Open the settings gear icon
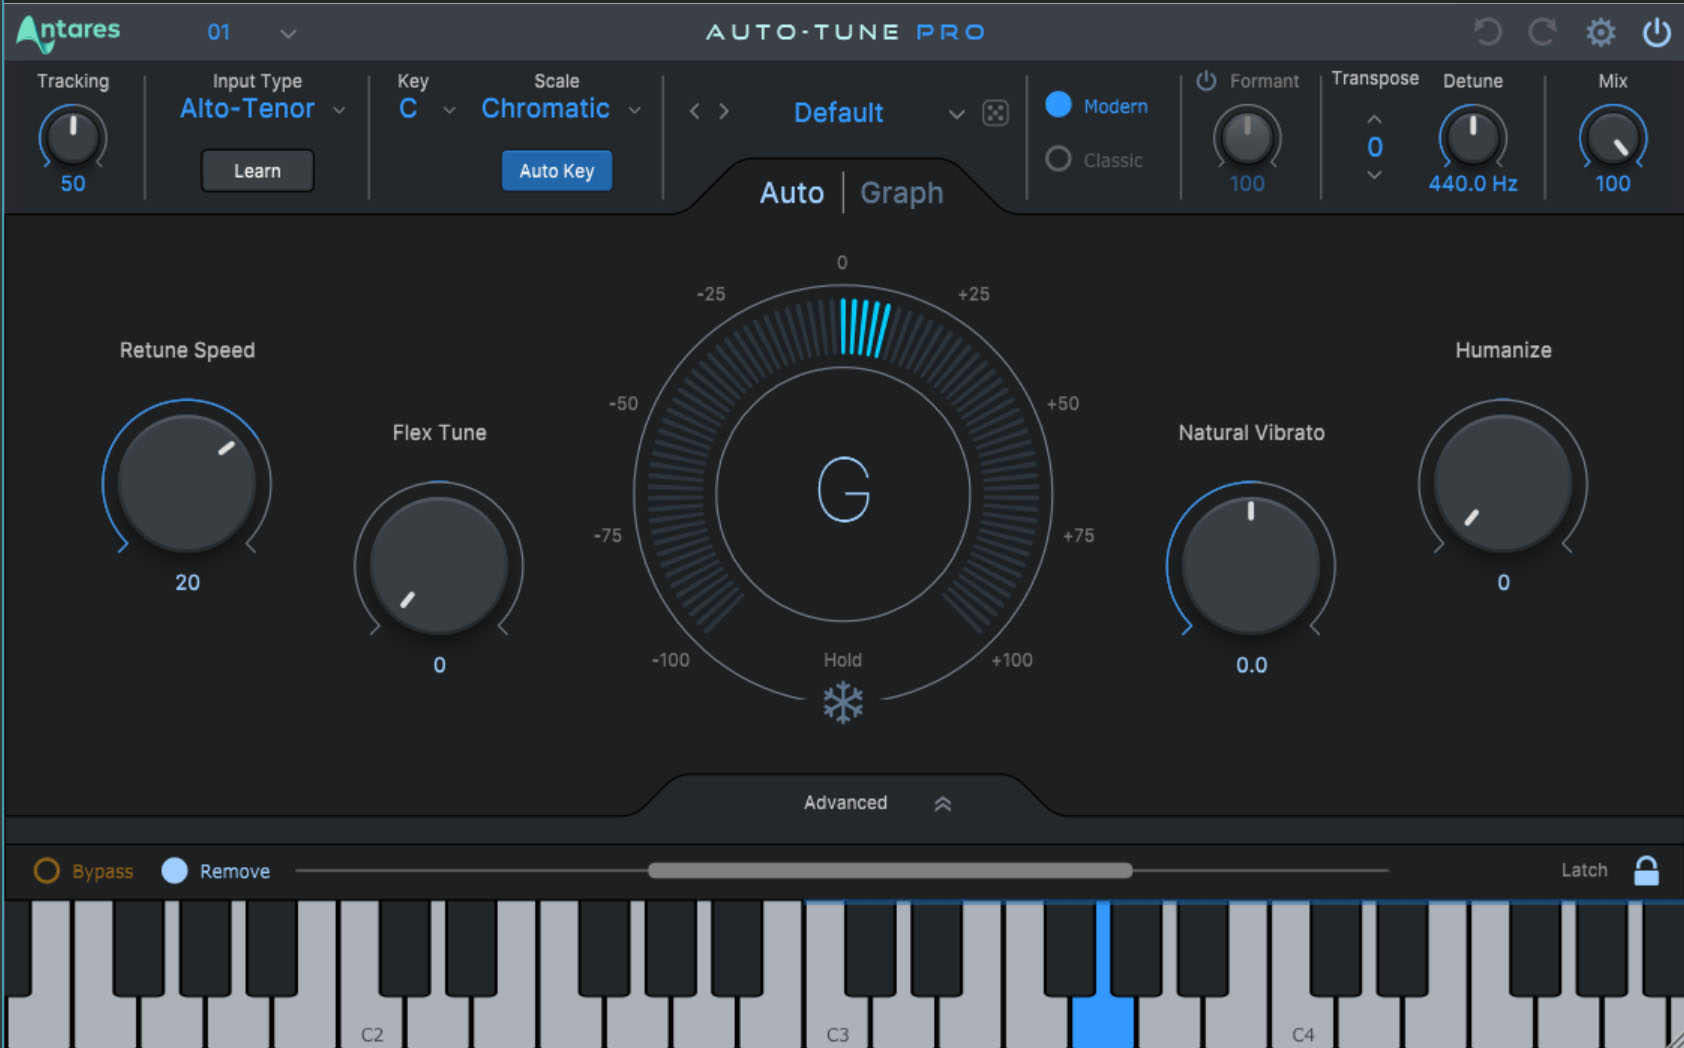This screenshot has height=1048, width=1684. click(1600, 33)
